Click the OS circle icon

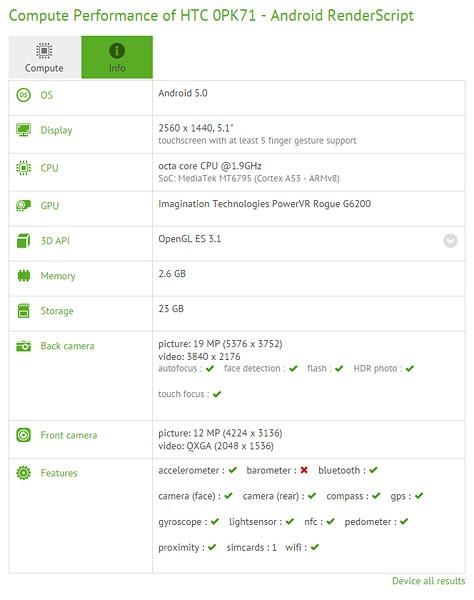click(24, 95)
